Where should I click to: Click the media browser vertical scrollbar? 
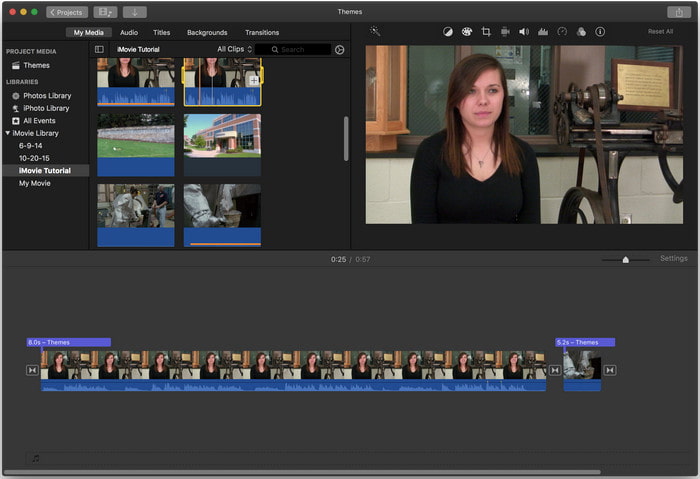(346, 138)
